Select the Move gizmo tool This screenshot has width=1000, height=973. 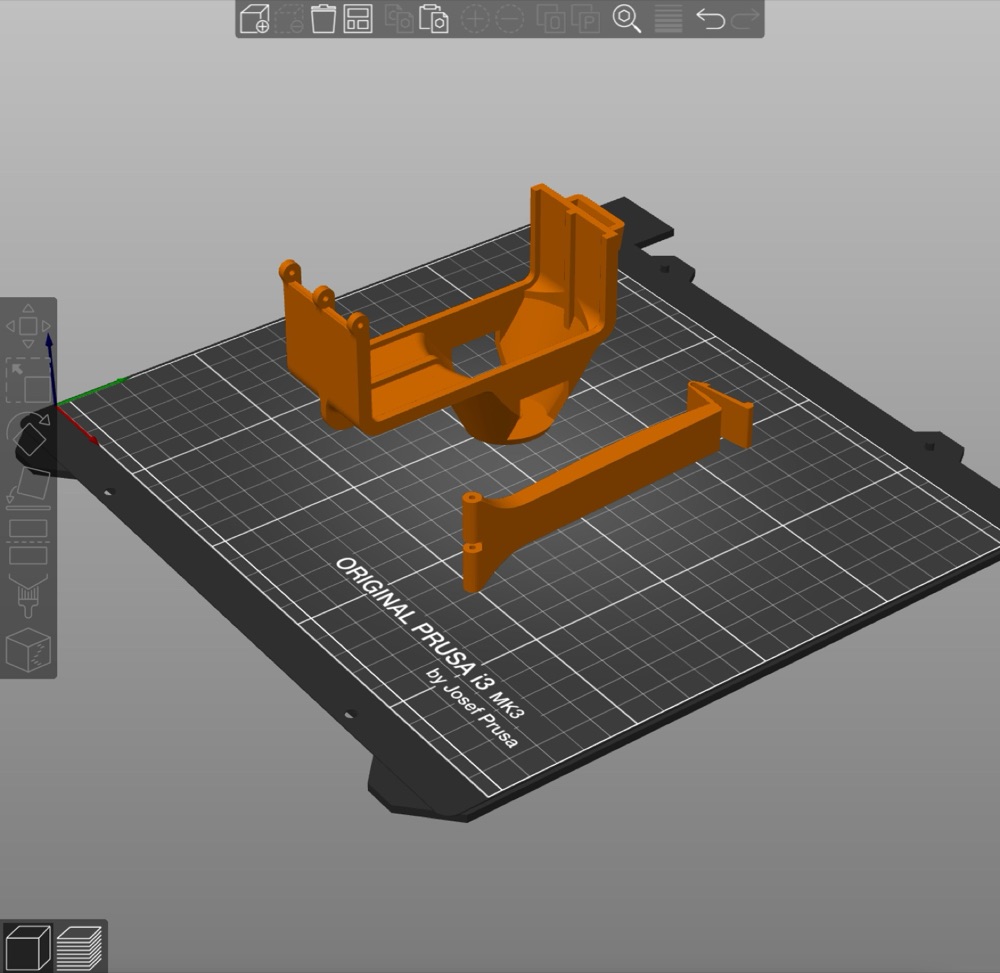[28, 326]
